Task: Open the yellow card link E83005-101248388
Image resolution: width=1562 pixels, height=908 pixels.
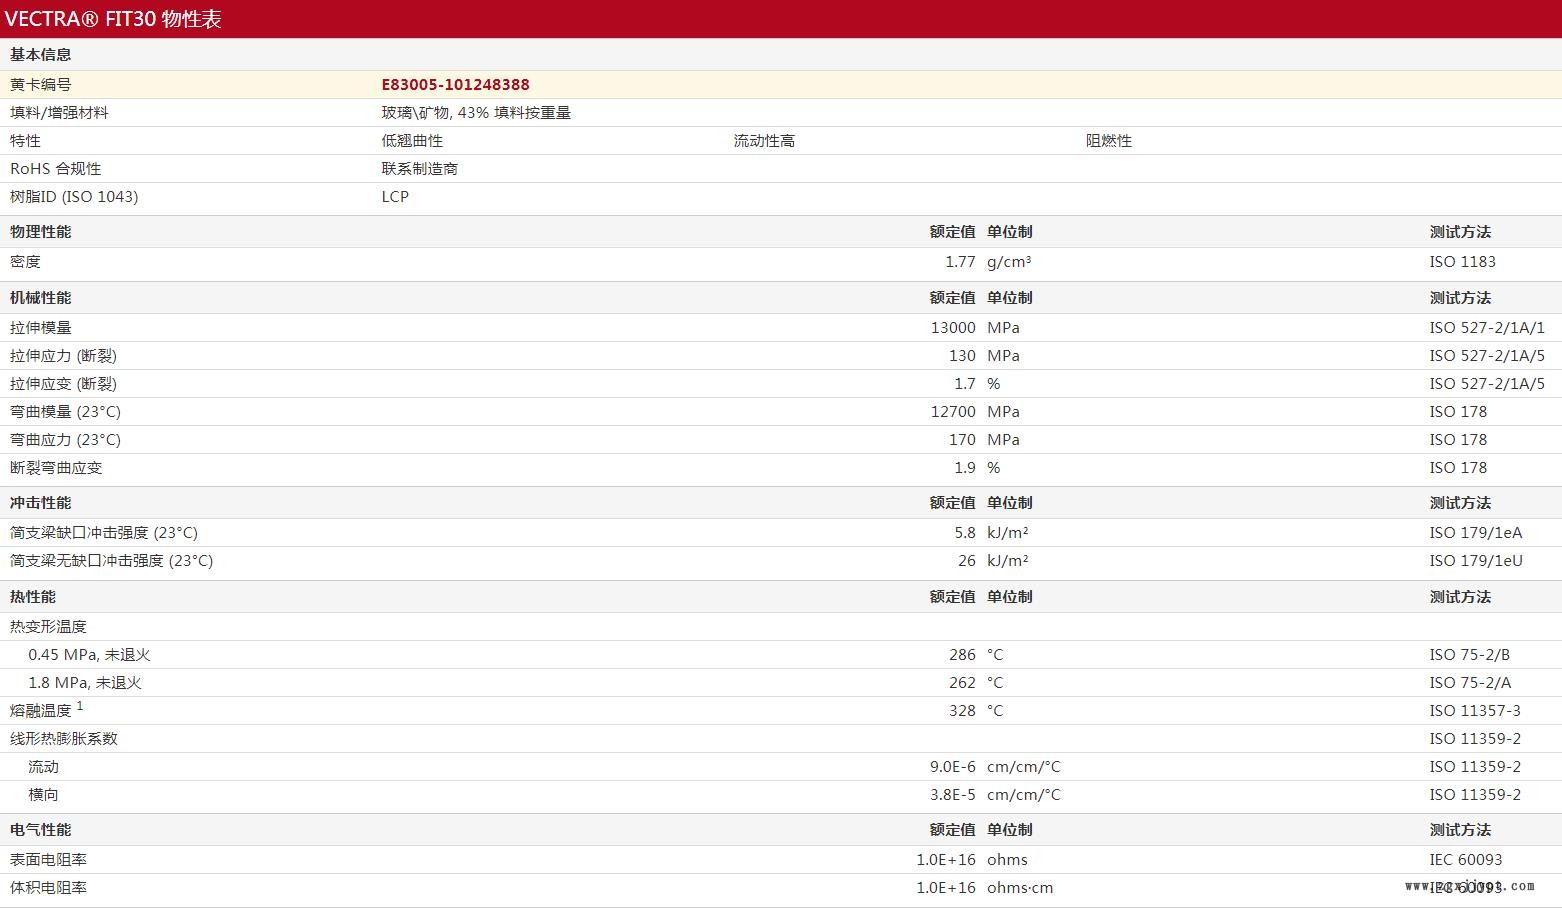Action: [455, 85]
